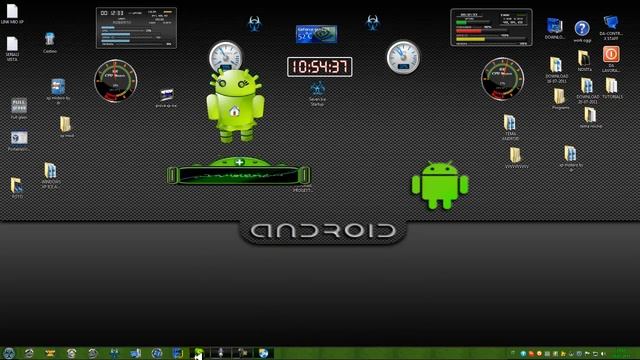
Task: Click the volume speaker icon in system tray
Action: click(603, 353)
